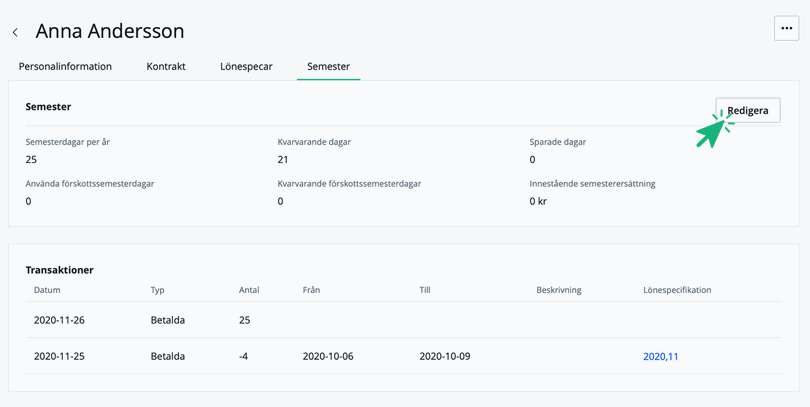Click the Beskrivning column header
The image size is (810, 407).
558,290
